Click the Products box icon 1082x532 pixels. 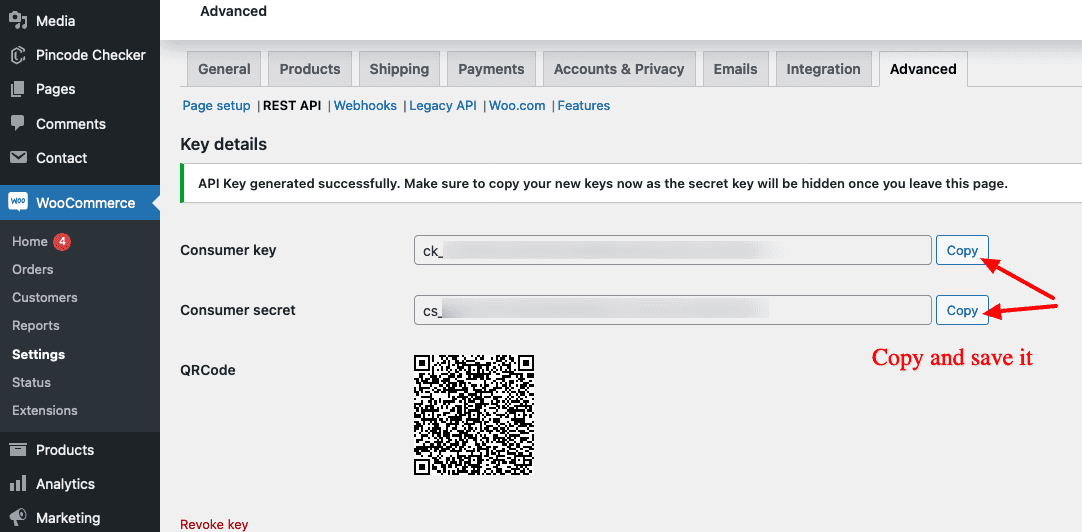pyautogui.click(x=18, y=450)
